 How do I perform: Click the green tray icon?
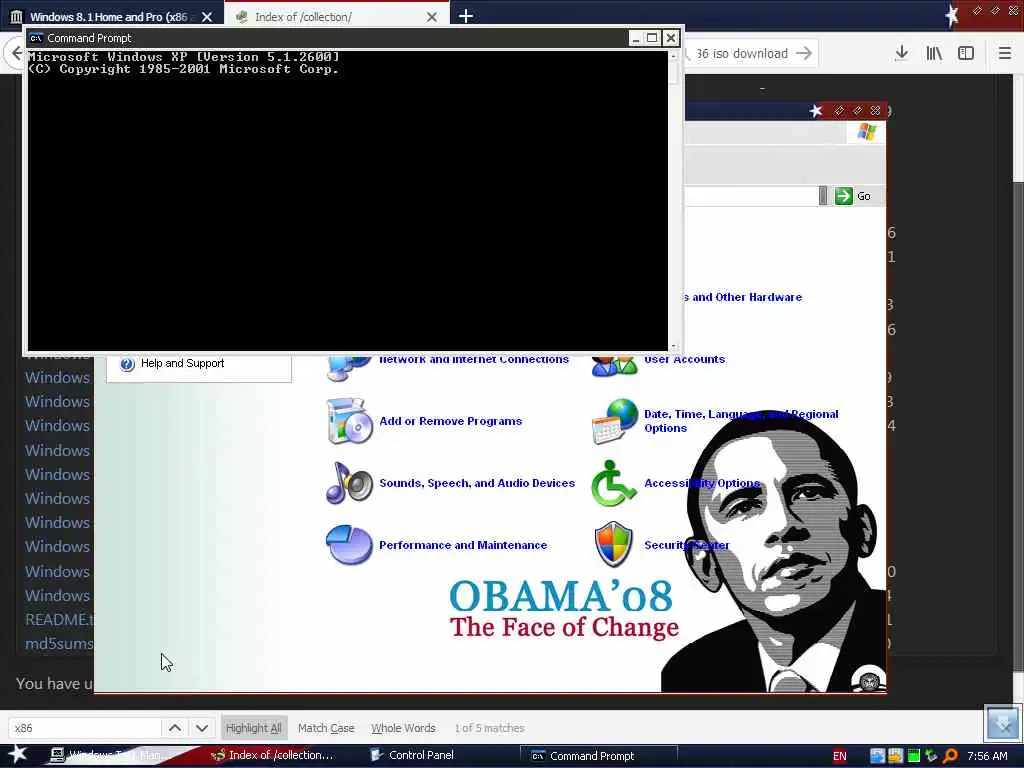(x=914, y=756)
